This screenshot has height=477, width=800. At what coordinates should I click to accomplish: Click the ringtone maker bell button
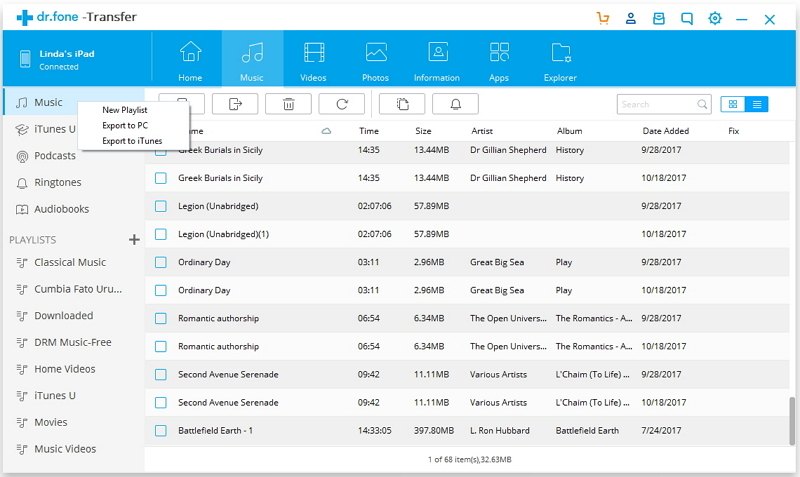coord(456,104)
